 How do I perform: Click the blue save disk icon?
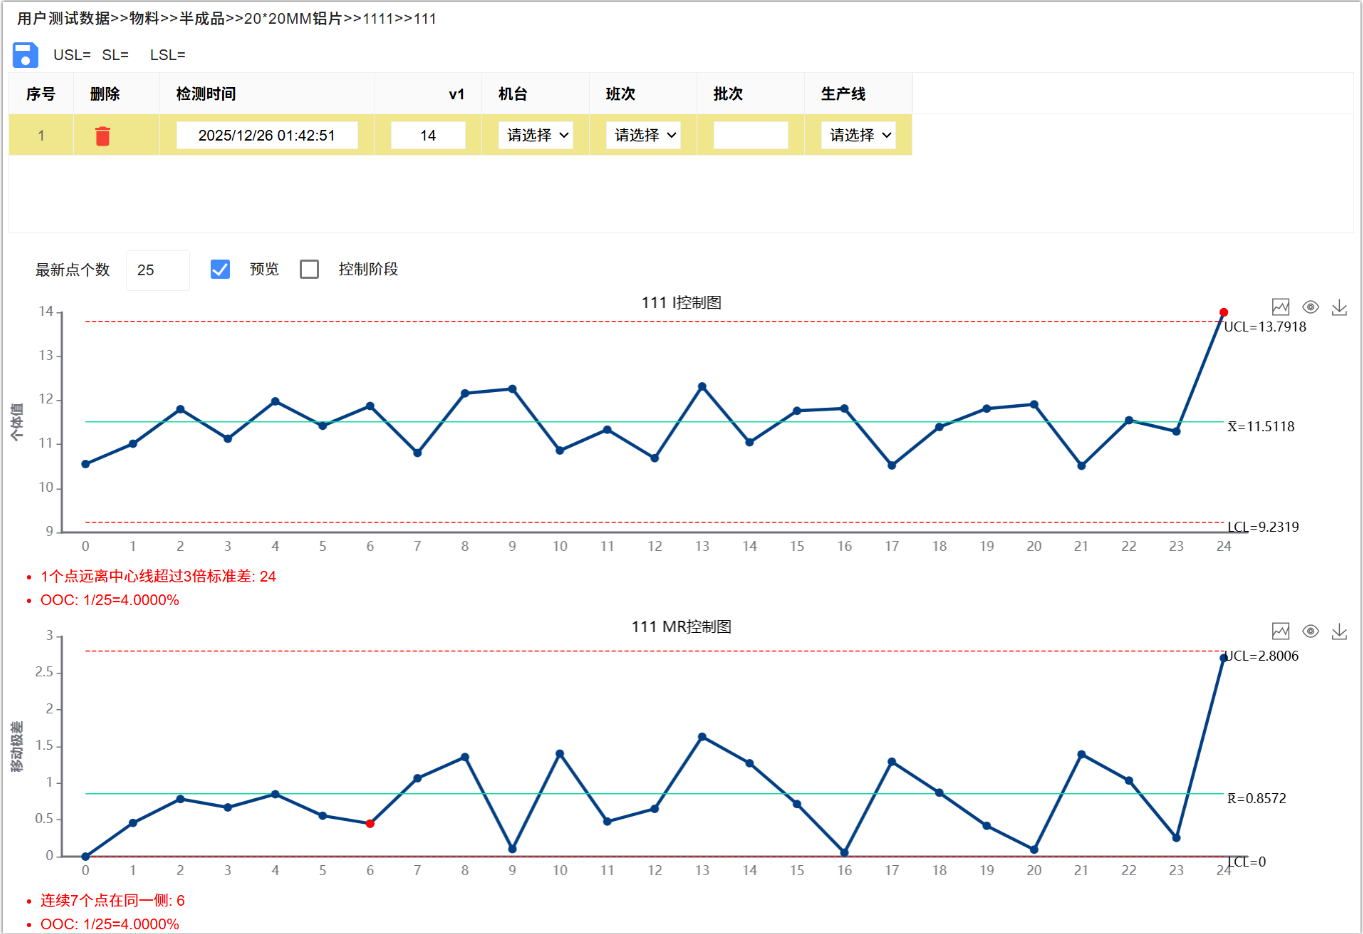click(x=25, y=55)
